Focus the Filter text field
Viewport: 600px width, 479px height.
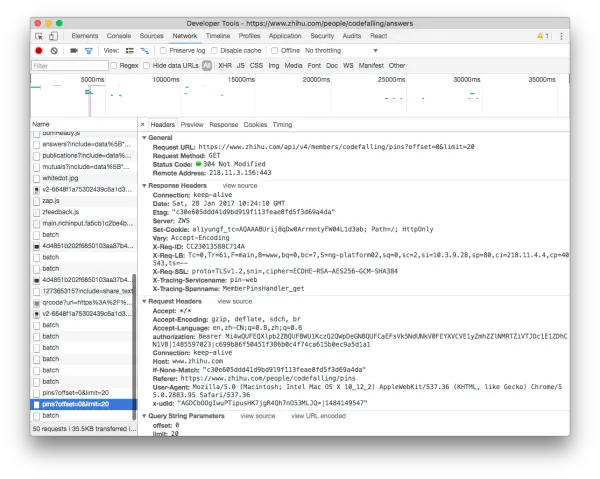coord(70,66)
